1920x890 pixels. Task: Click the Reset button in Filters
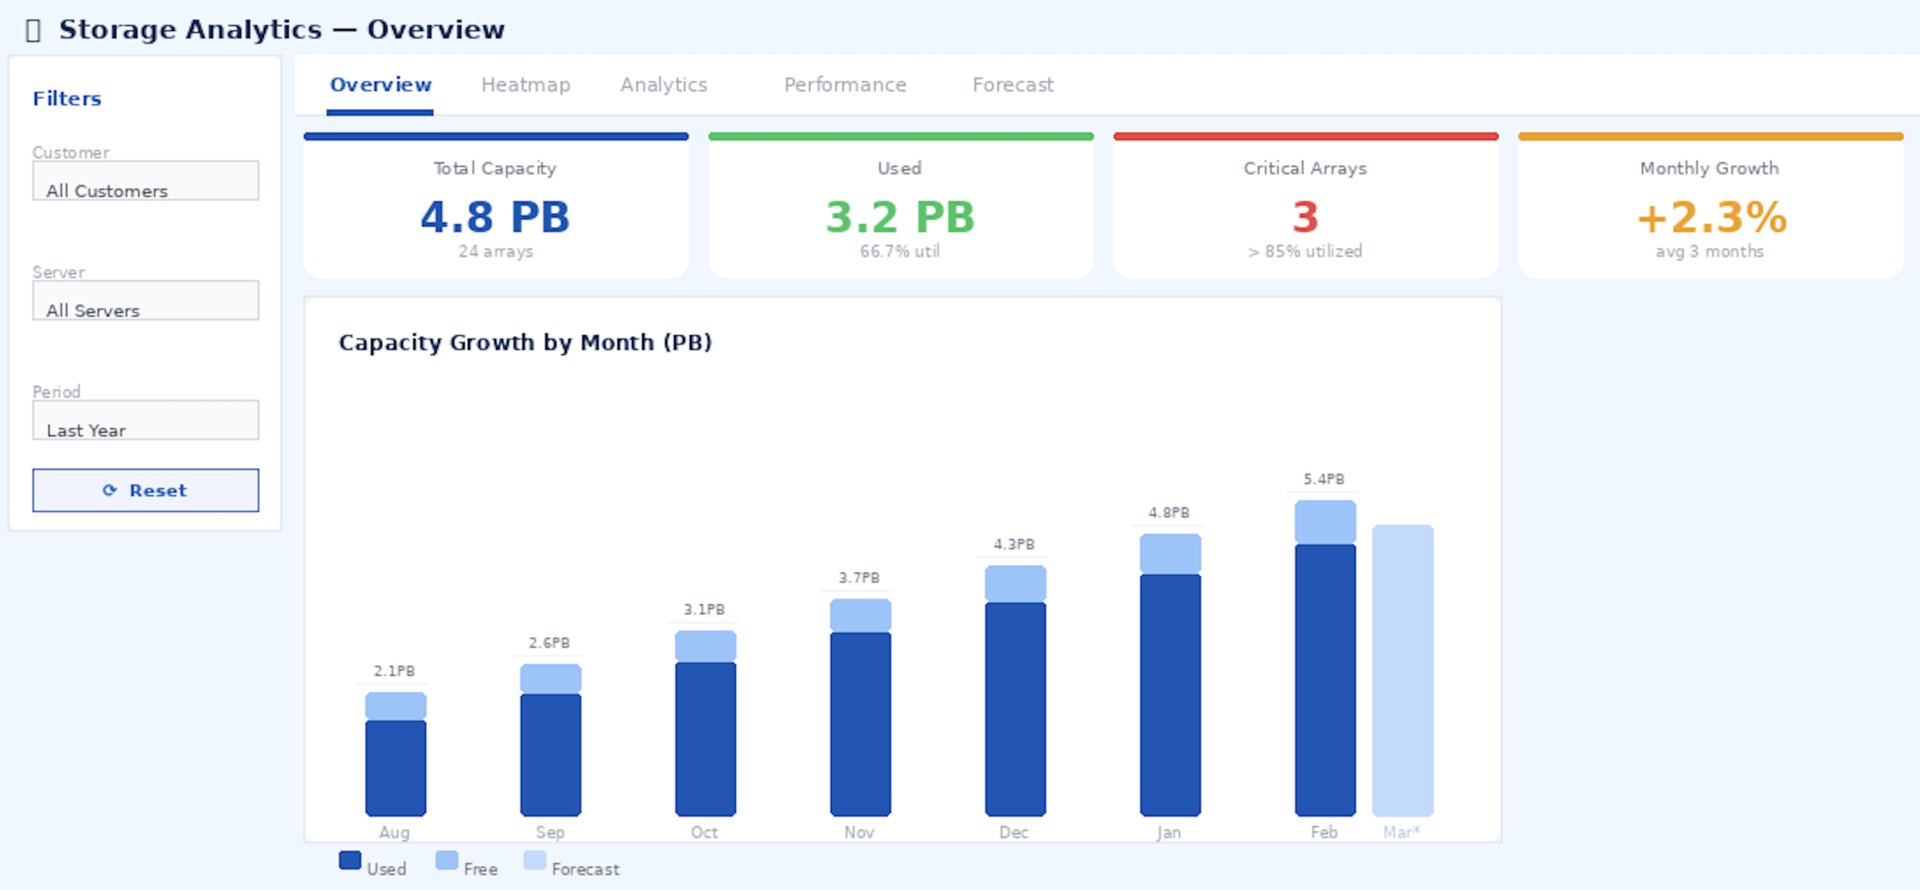coord(145,490)
